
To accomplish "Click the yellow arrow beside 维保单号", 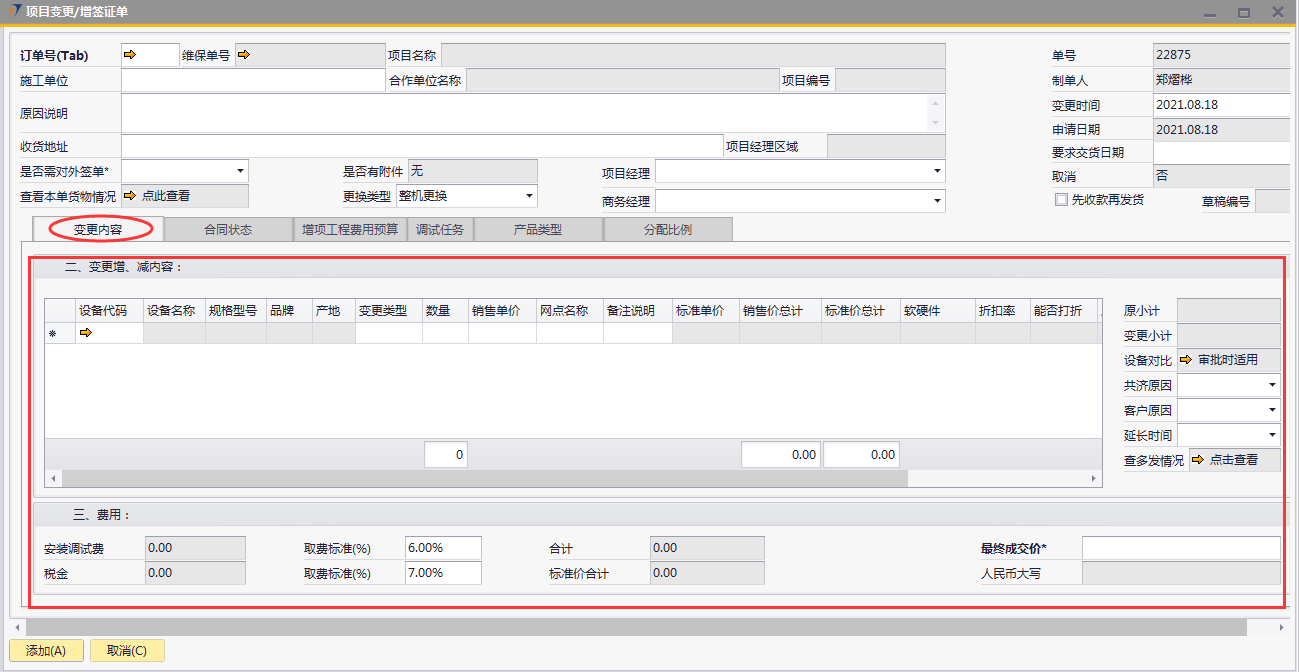I will click(x=243, y=55).
